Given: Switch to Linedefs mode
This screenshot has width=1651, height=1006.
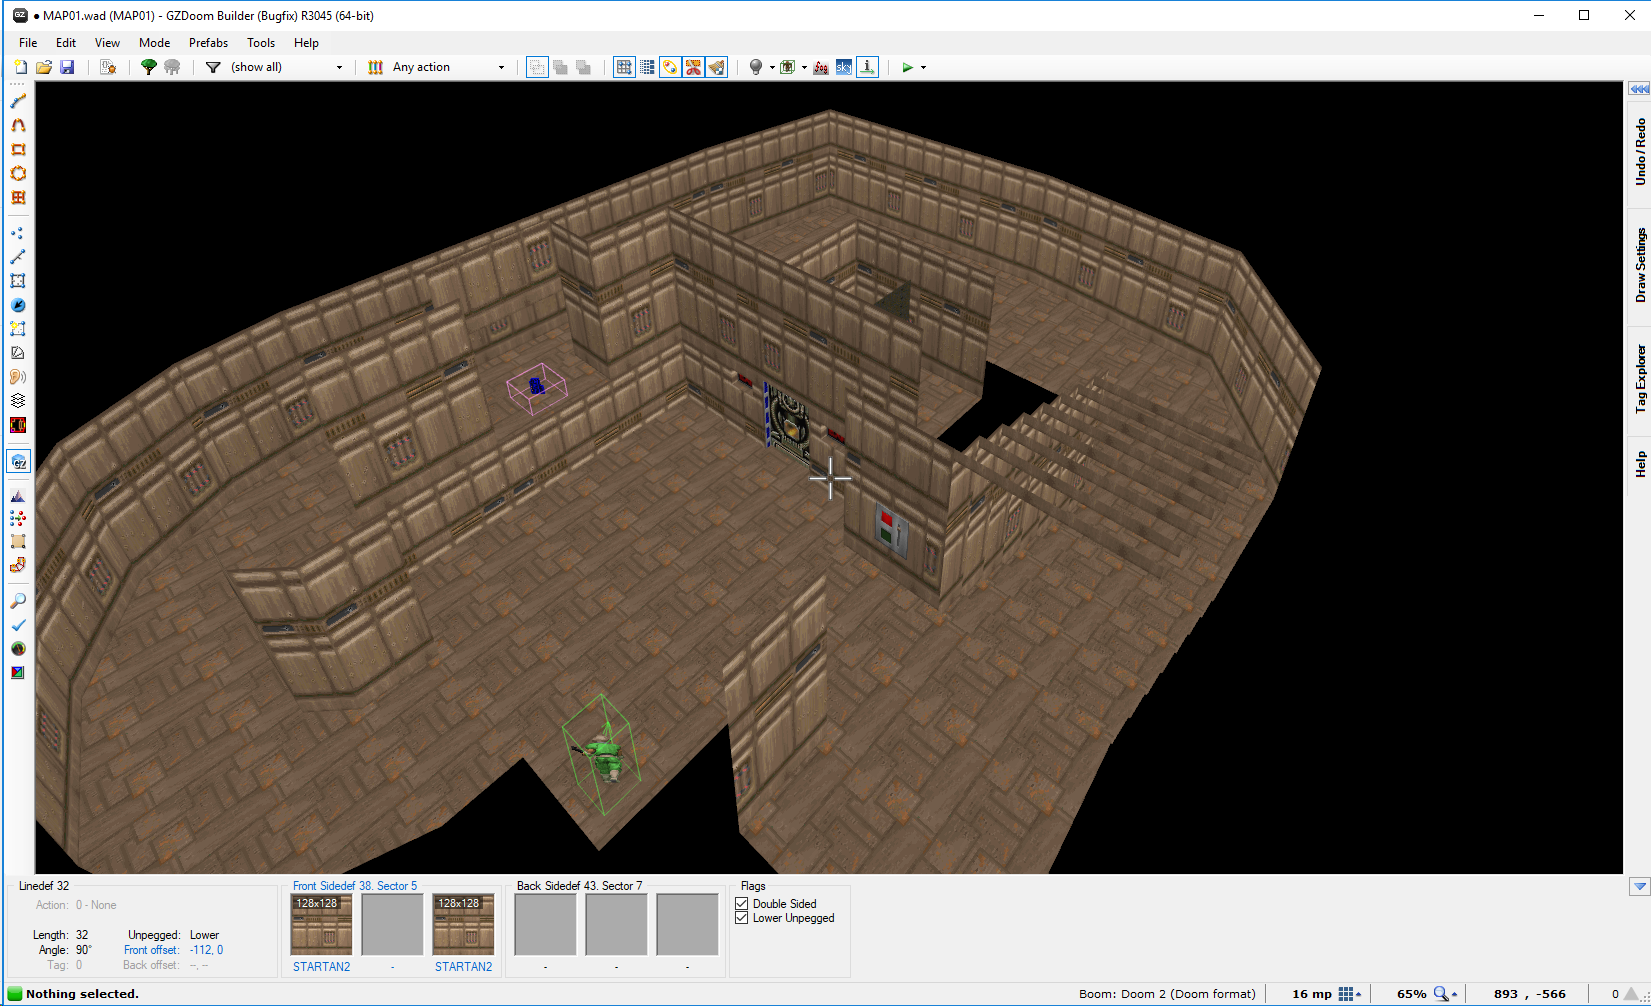Looking at the screenshot, I should pyautogui.click(x=18, y=257).
